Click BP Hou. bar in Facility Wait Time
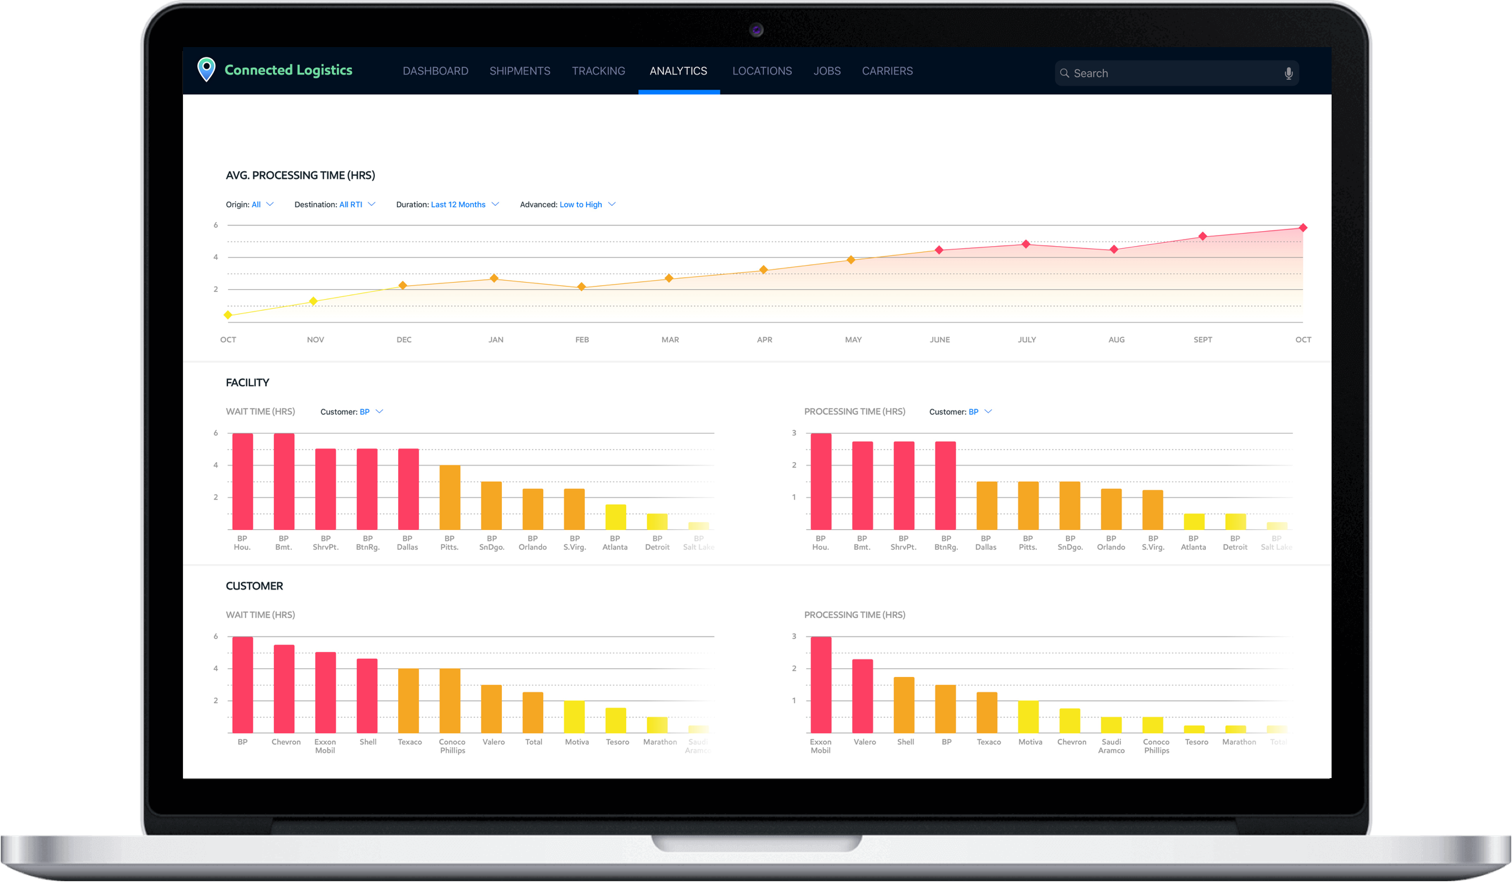 [242, 481]
